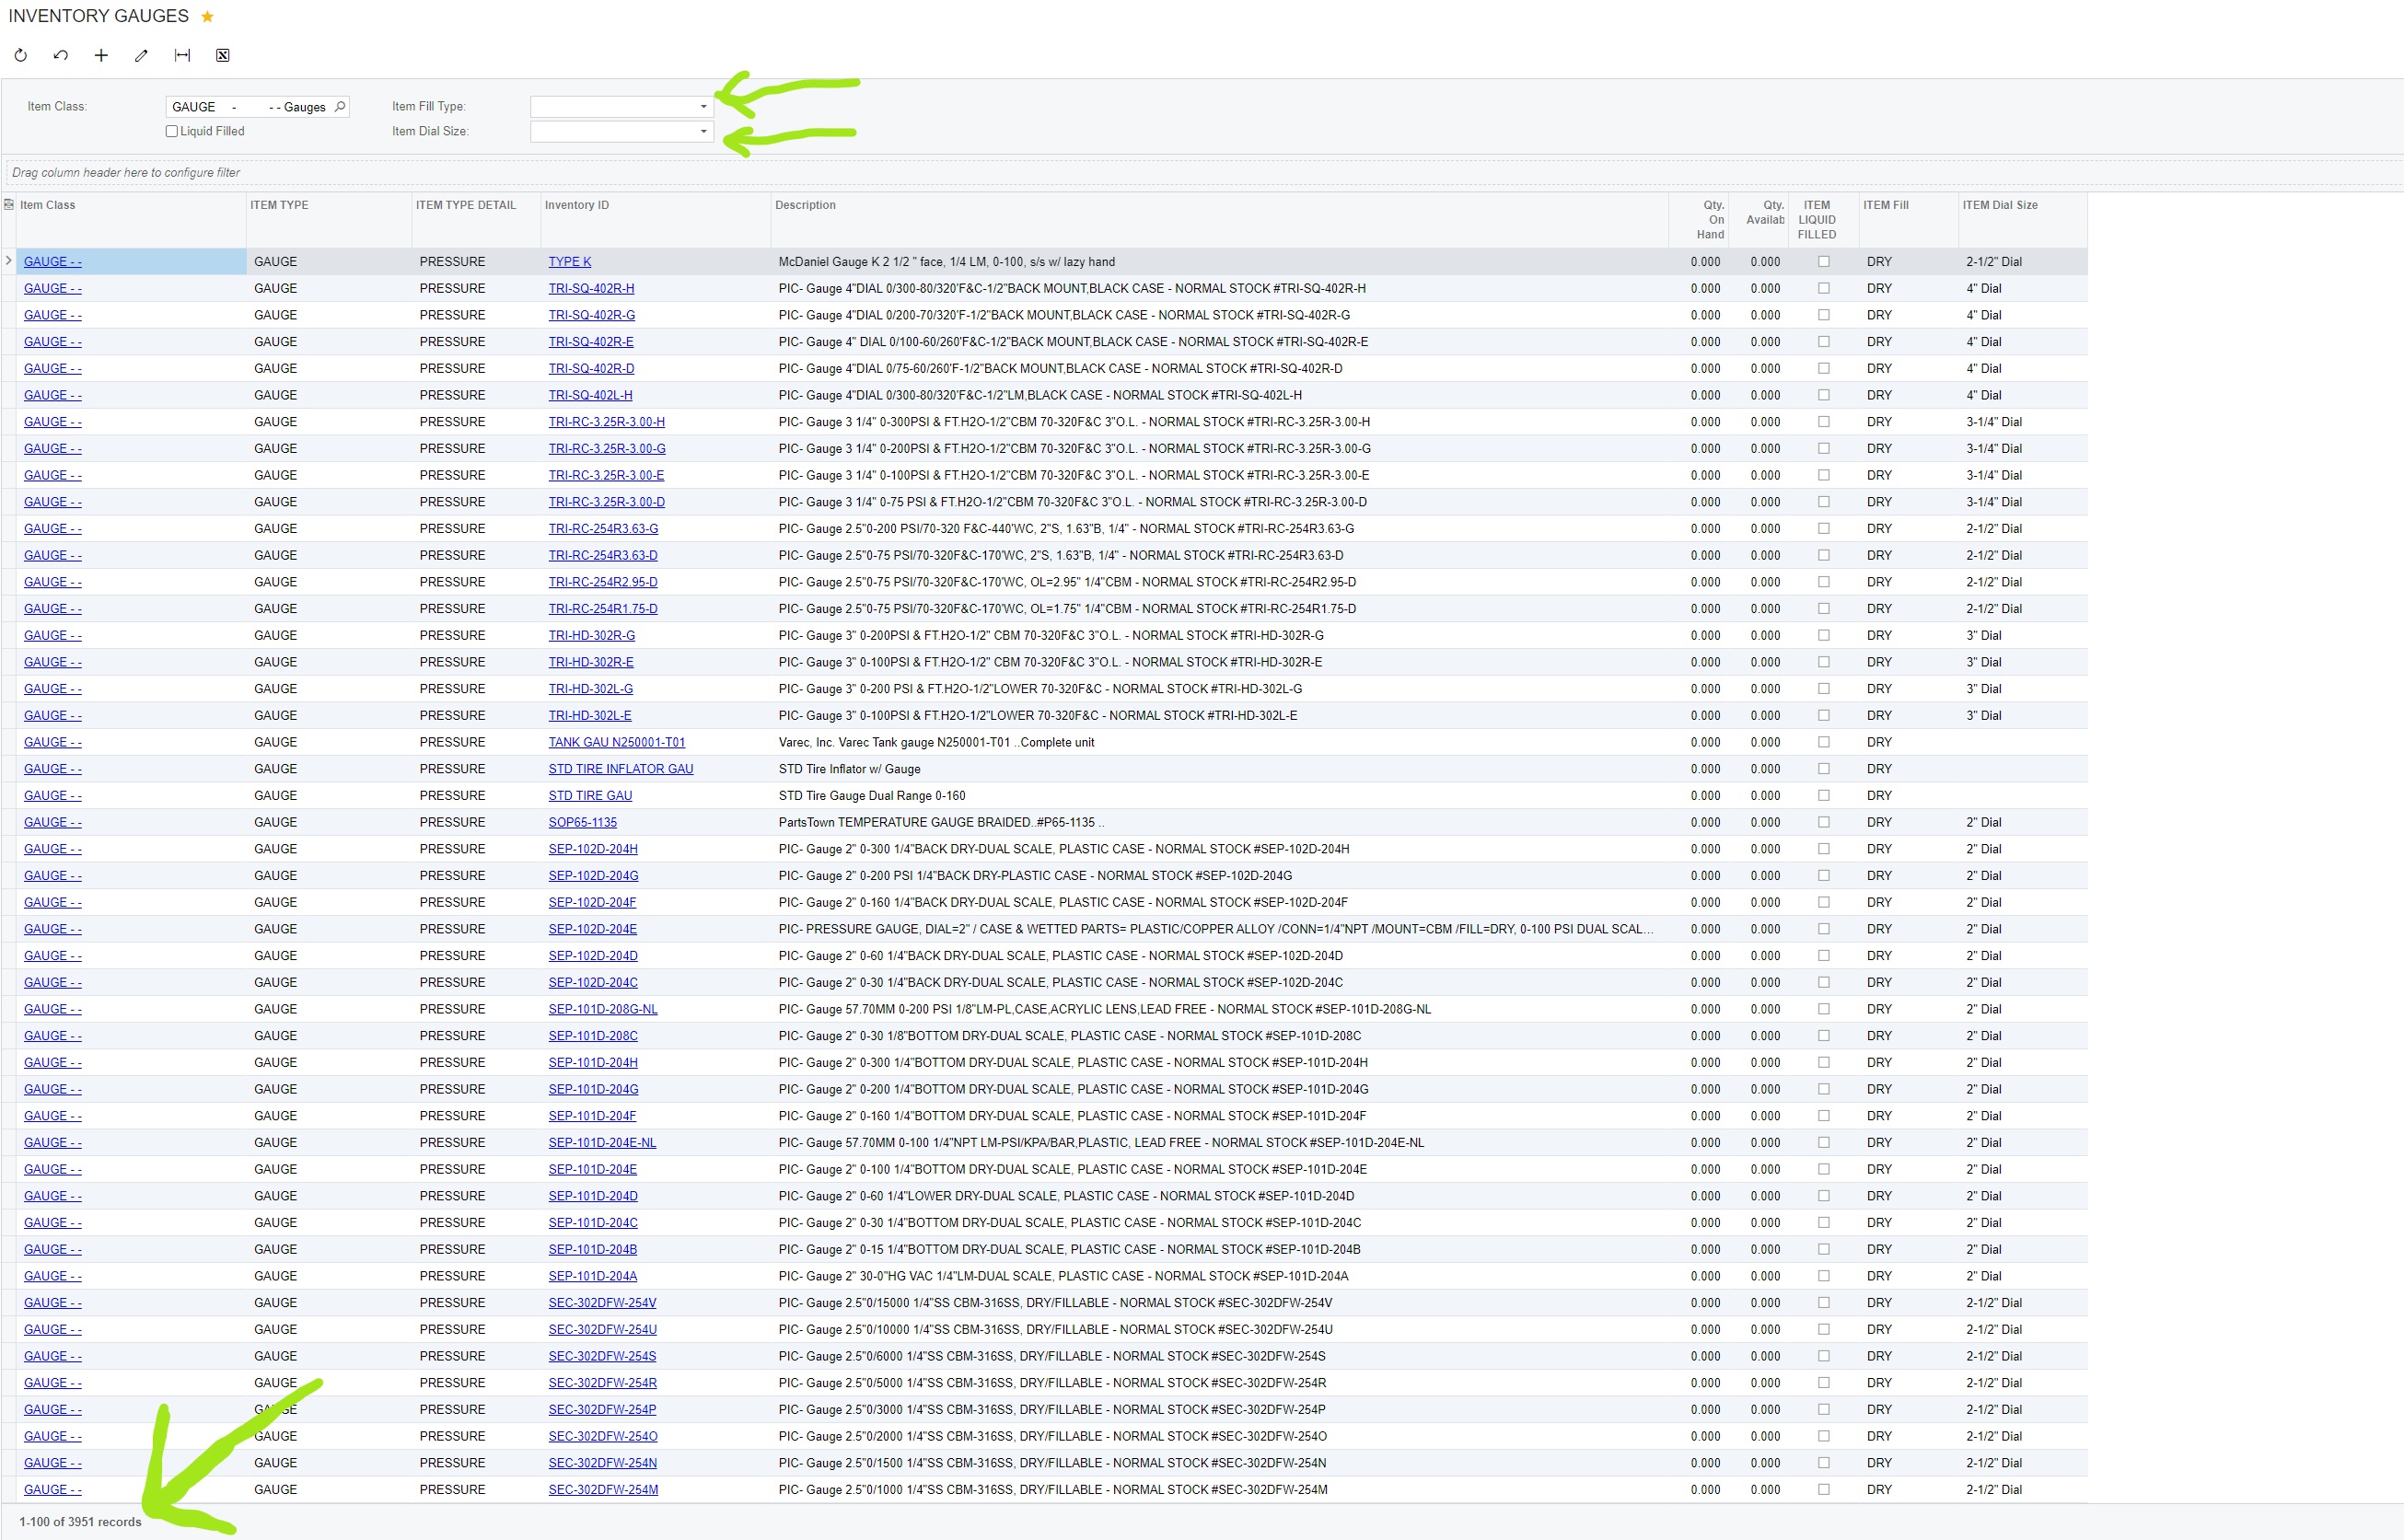This screenshot has width=2404, height=1540.
Task: Click the Fit to Screen columns icon
Action: coord(182,55)
